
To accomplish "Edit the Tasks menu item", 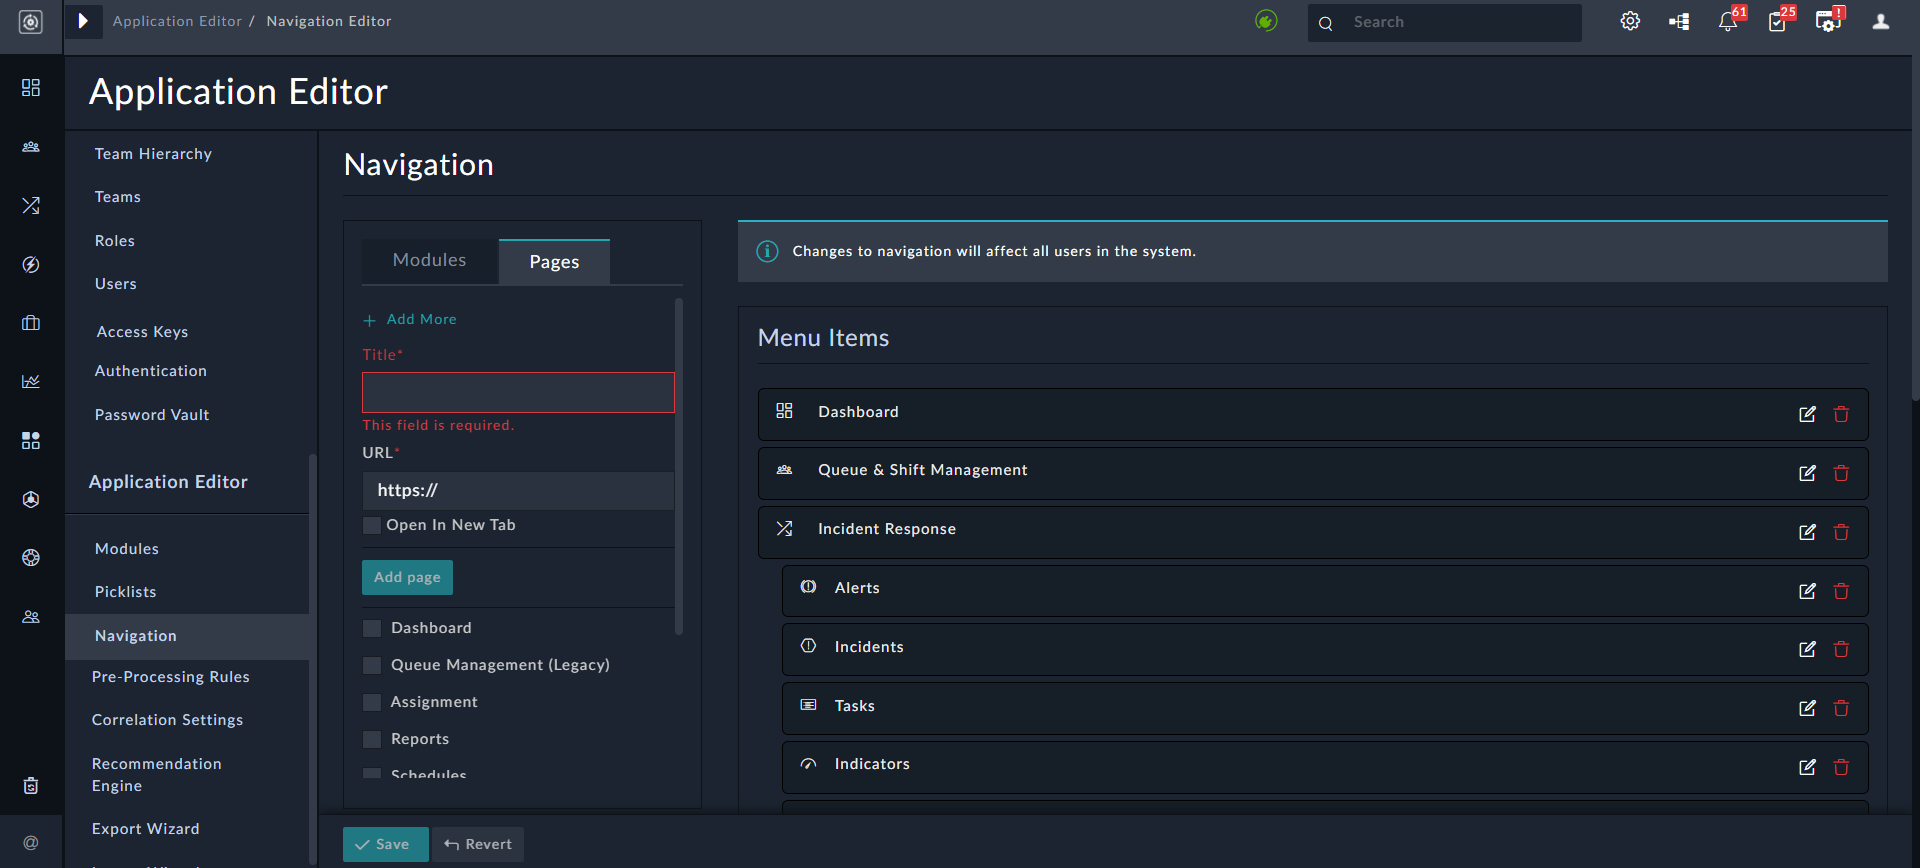I will 1807,708.
